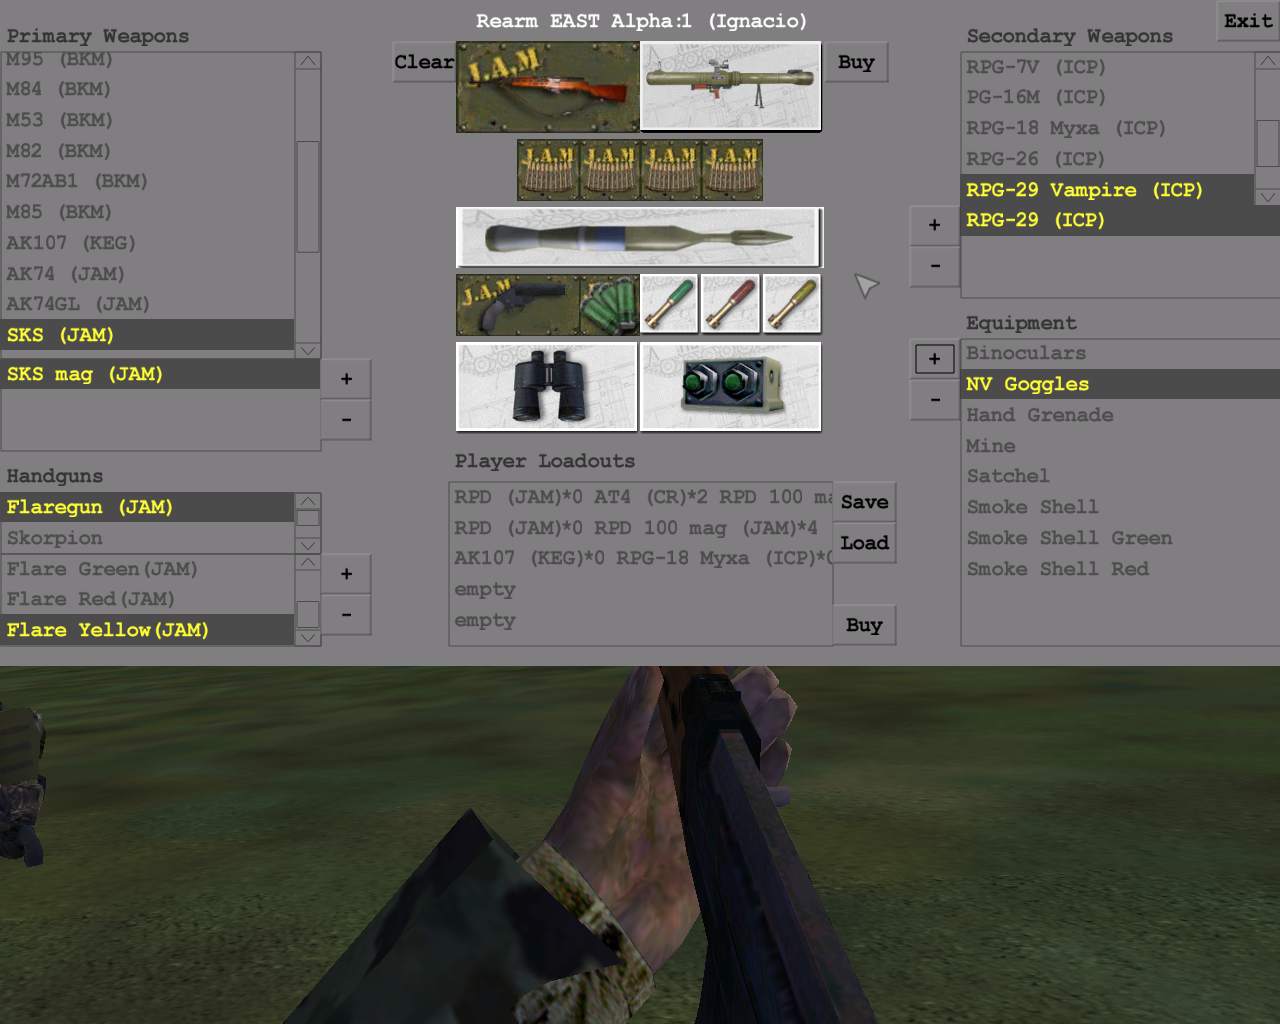Select Flare Red (JAM) ammo
The height and width of the screenshot is (1024, 1280).
click(148, 599)
